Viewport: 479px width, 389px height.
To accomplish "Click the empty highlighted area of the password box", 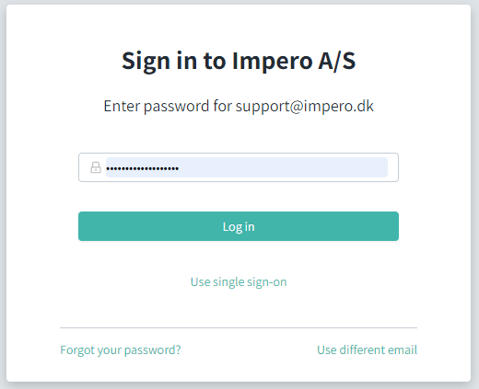I will point(283,167).
